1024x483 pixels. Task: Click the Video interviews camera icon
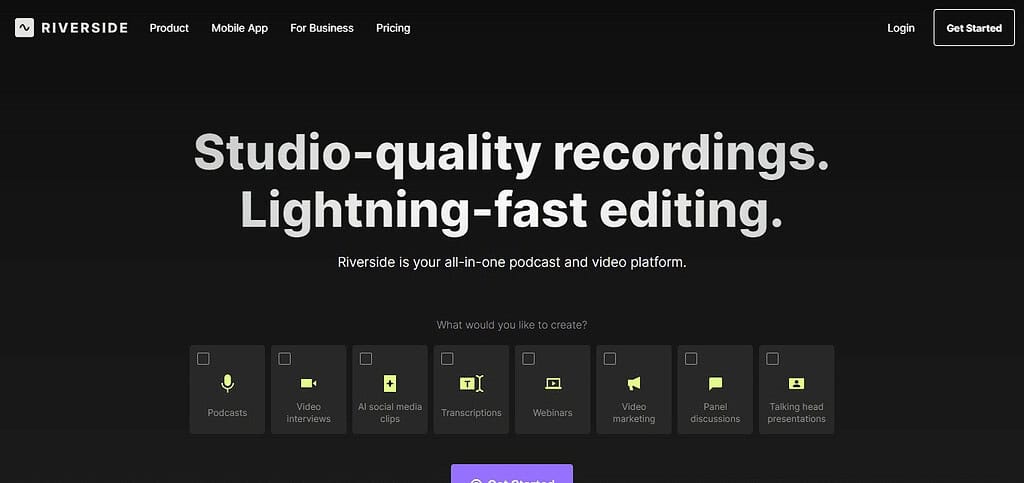(308, 383)
